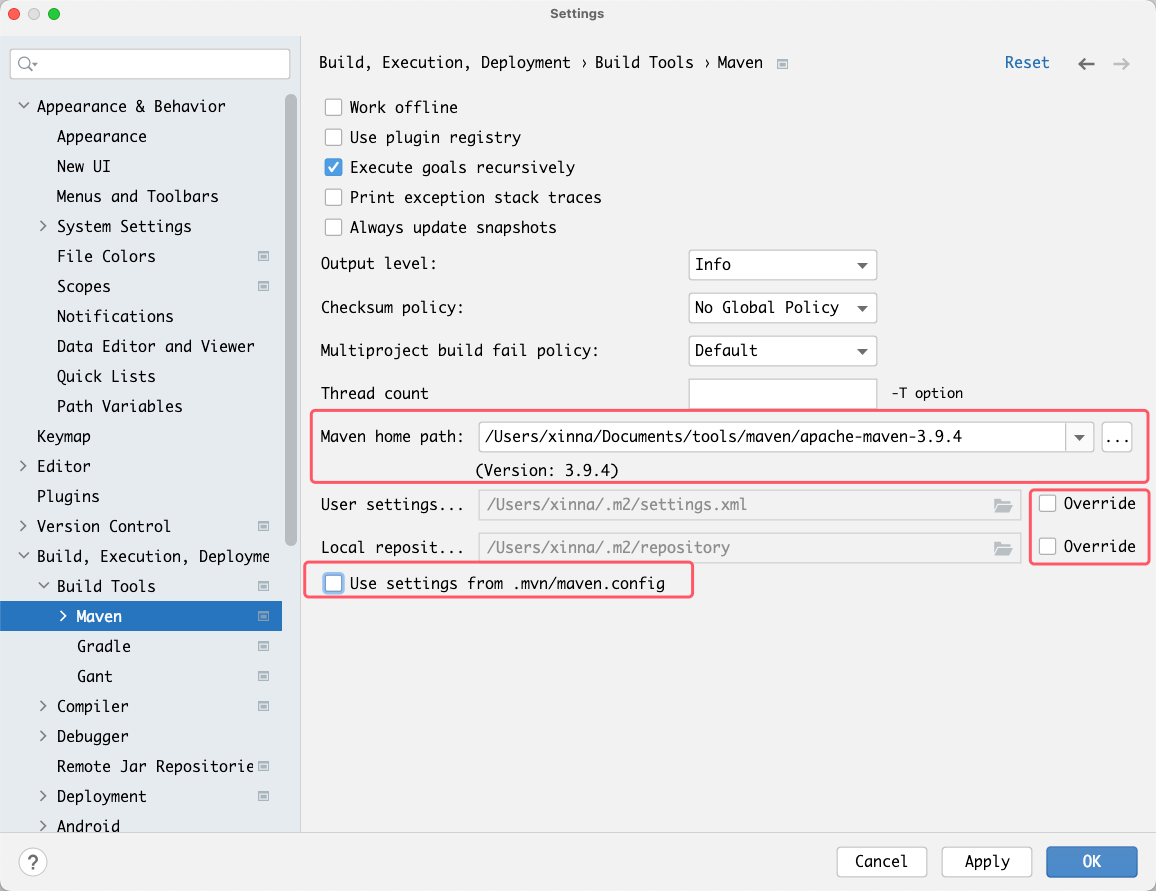
Task: Open the Maven home path dropdown arrow
Action: point(1079,437)
